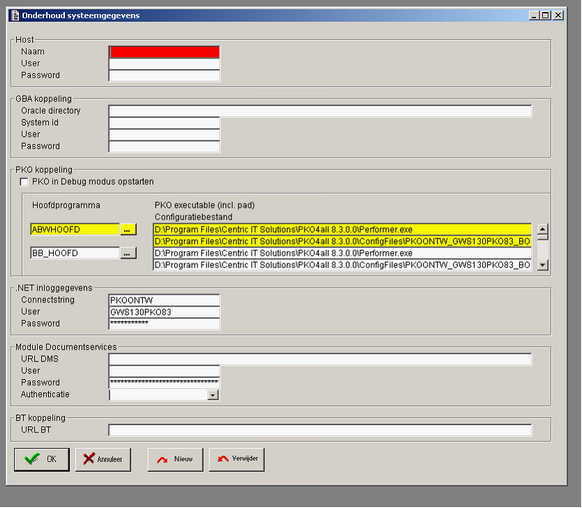Browse for the ABWHOOFD hoofdprogramma

128,230
